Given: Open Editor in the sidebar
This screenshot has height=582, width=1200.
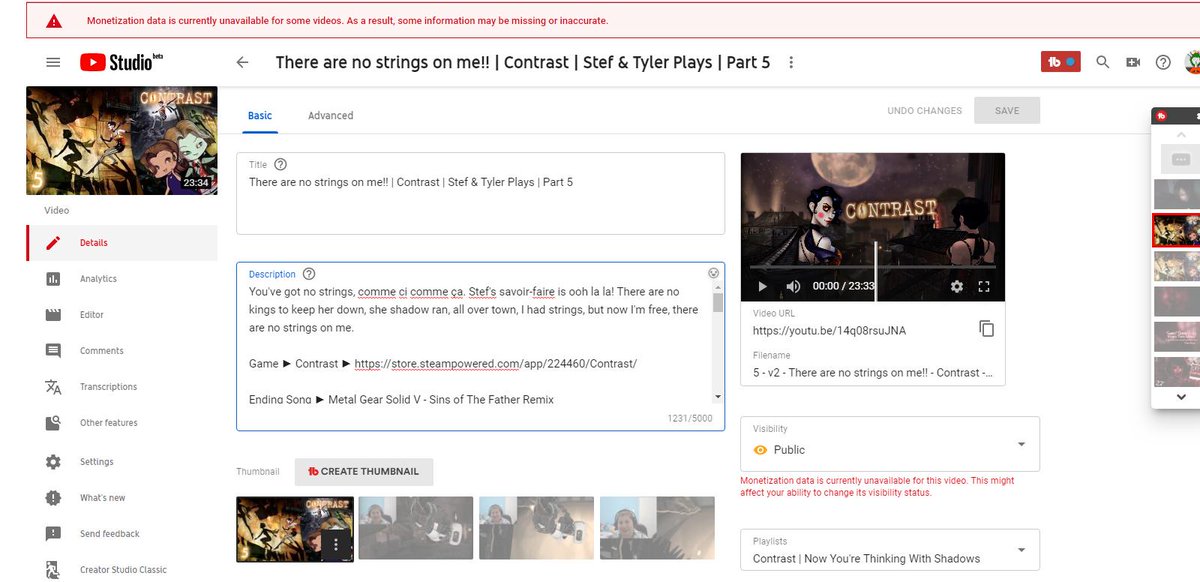Looking at the screenshot, I should pos(122,315).
